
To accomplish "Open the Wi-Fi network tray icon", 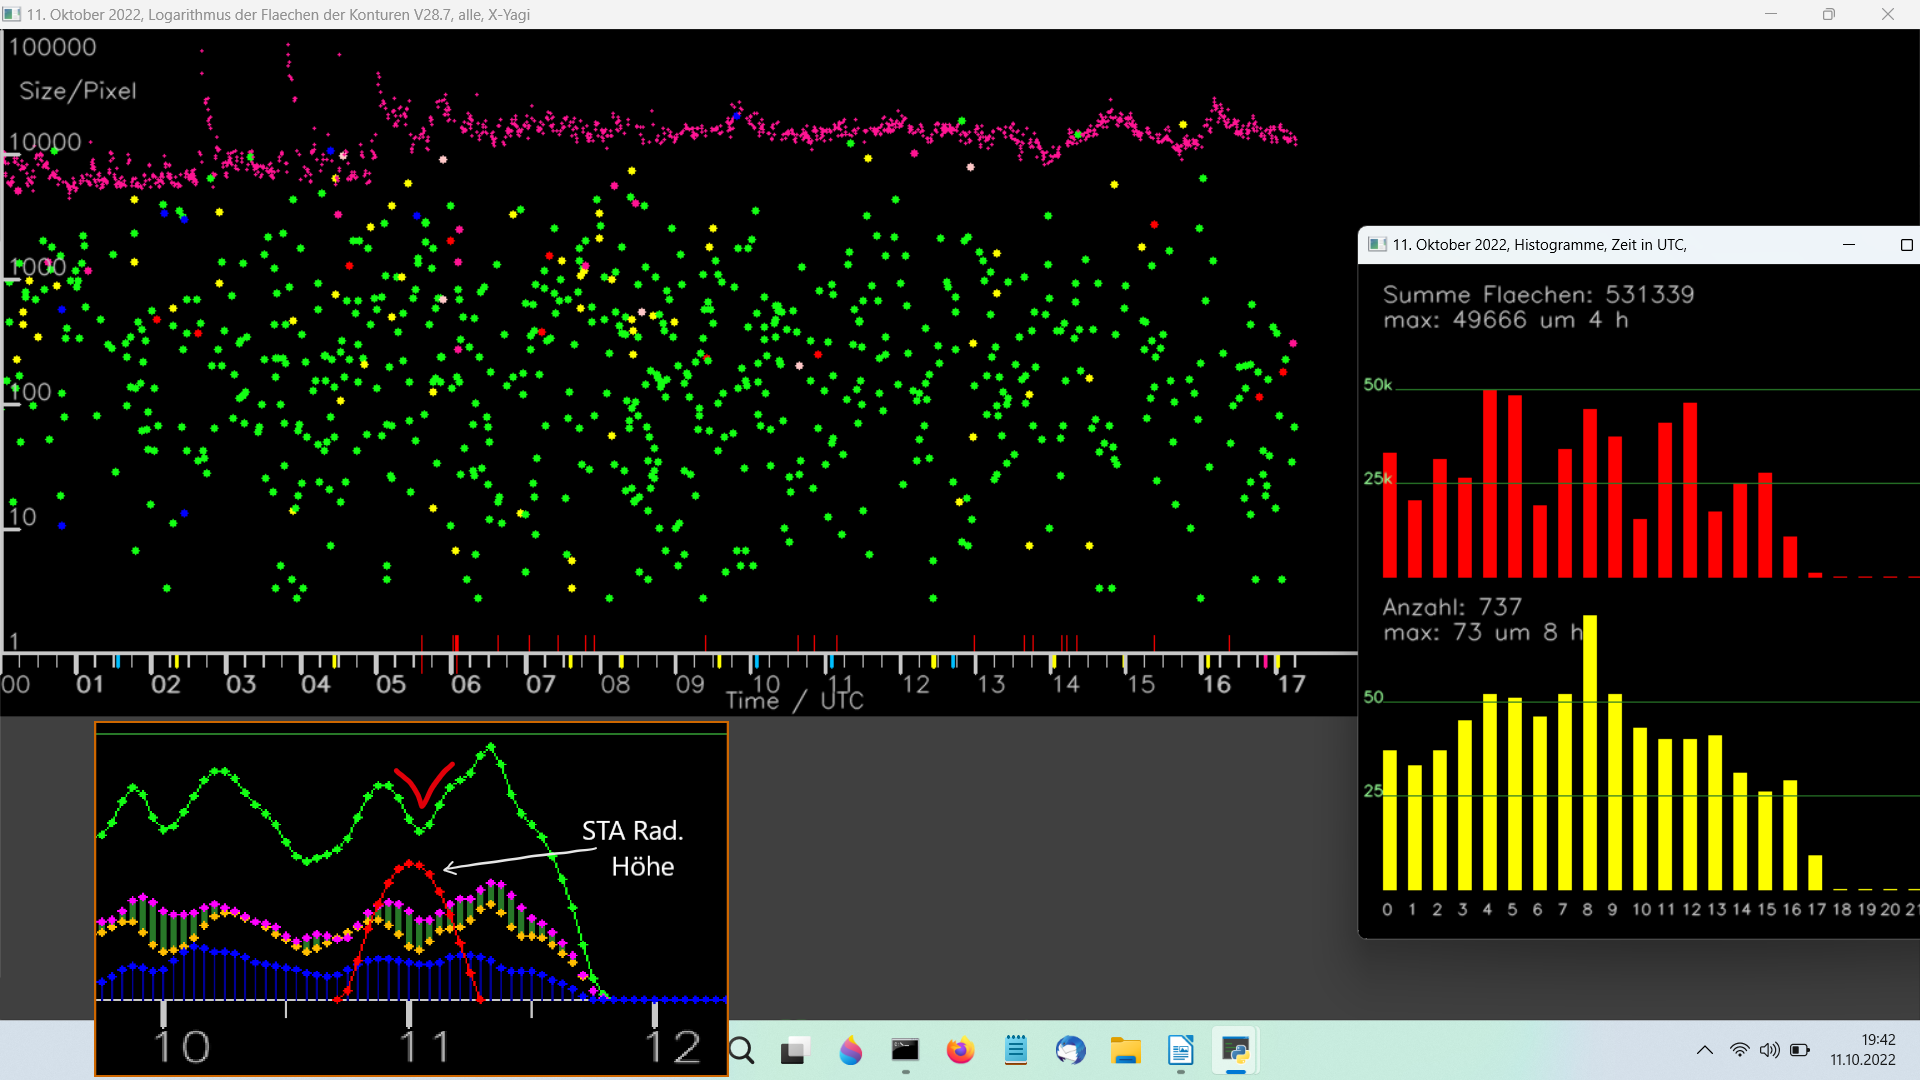I will [1740, 1050].
